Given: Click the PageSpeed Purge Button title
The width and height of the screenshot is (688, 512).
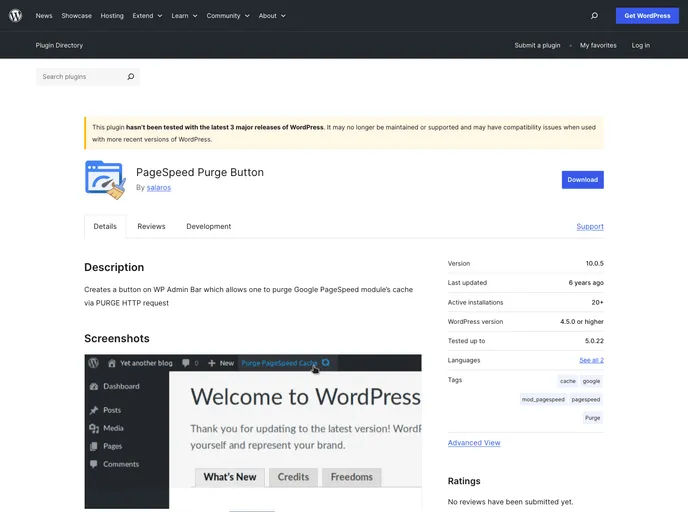Looking at the screenshot, I should (200, 172).
